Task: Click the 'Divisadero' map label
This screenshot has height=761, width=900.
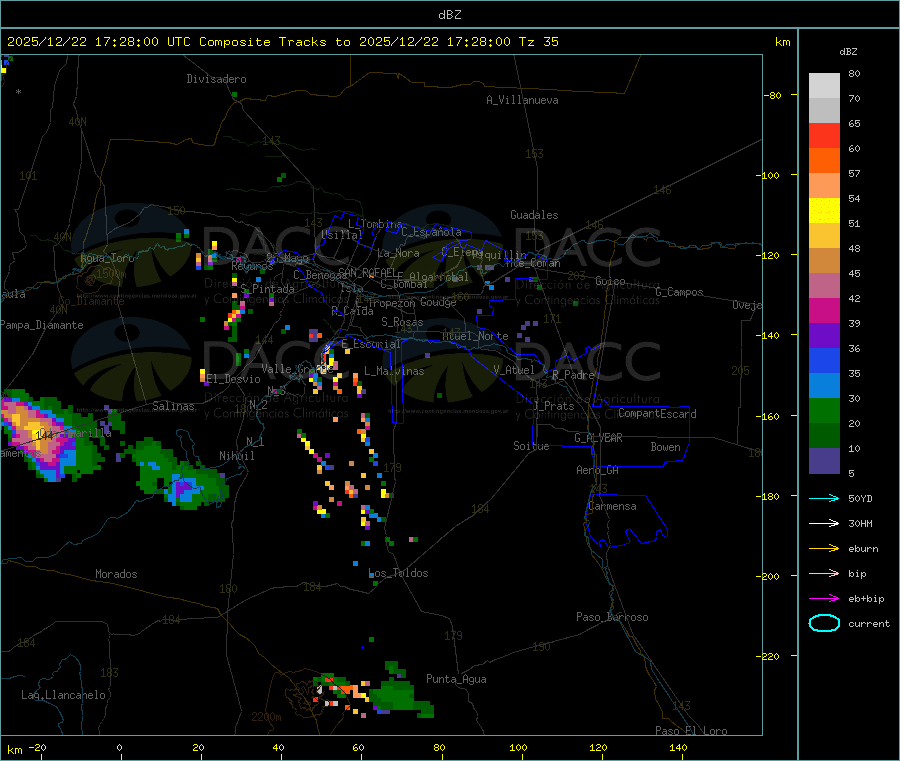Action: (216, 79)
